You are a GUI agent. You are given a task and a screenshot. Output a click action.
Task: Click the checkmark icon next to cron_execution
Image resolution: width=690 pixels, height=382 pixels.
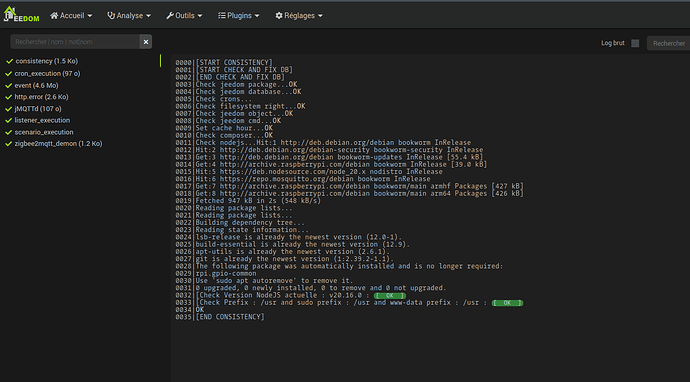pos(8,73)
